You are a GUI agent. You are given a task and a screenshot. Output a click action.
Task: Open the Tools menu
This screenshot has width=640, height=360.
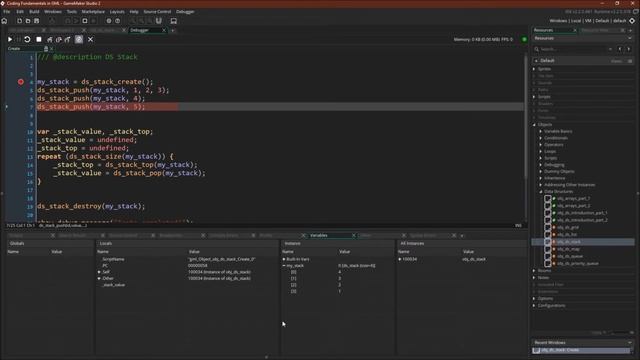(x=71, y=12)
